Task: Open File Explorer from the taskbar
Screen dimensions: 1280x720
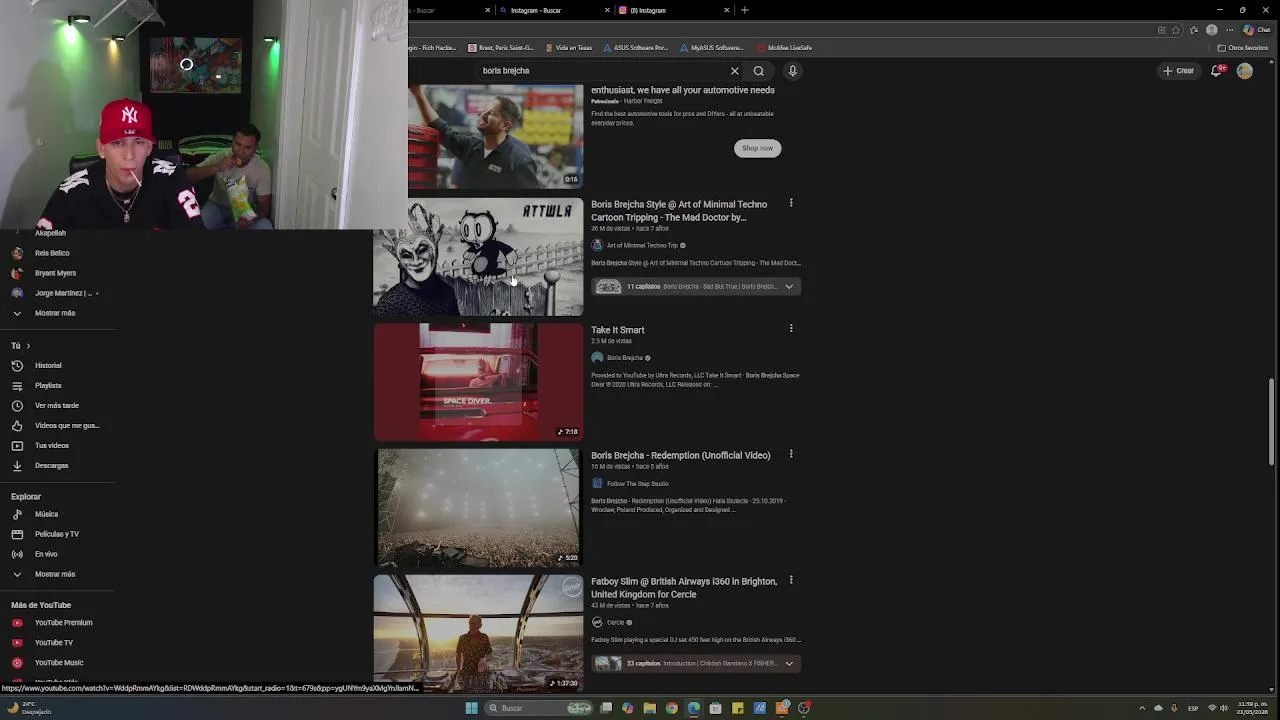Action: coord(650,708)
